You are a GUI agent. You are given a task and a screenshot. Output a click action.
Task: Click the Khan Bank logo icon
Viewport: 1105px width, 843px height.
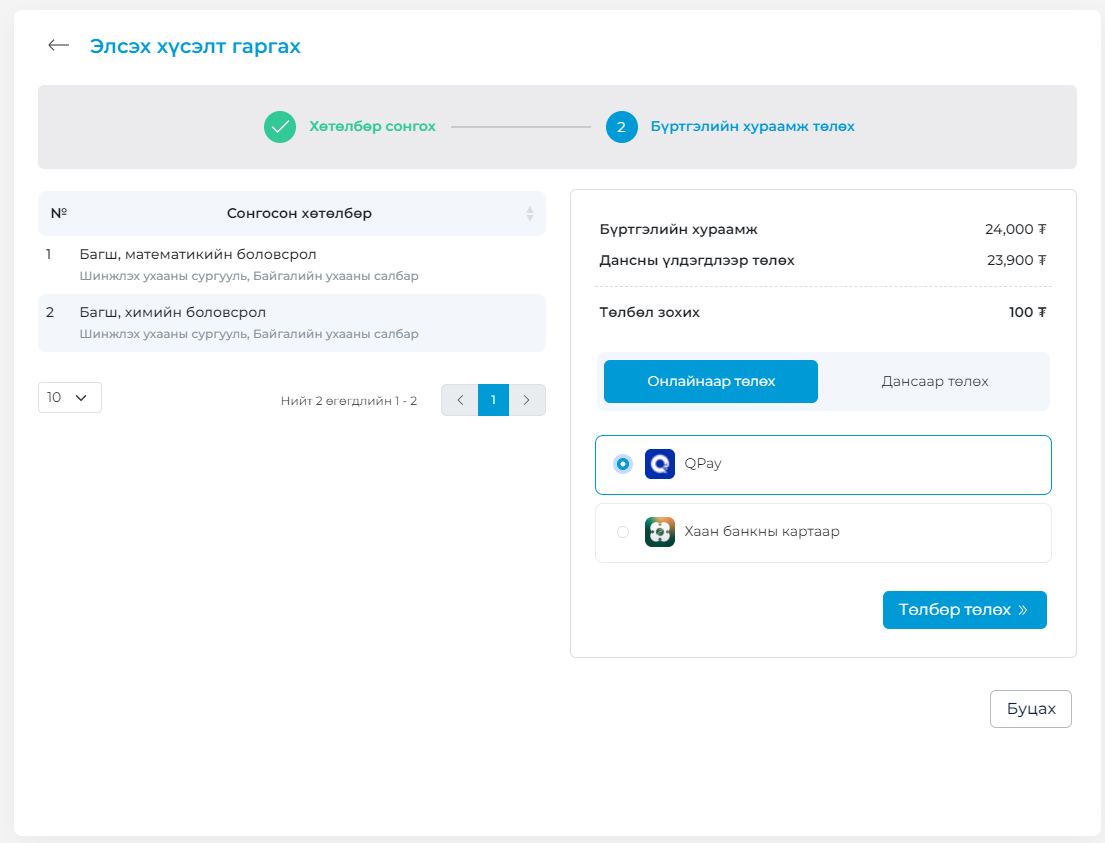coord(660,532)
